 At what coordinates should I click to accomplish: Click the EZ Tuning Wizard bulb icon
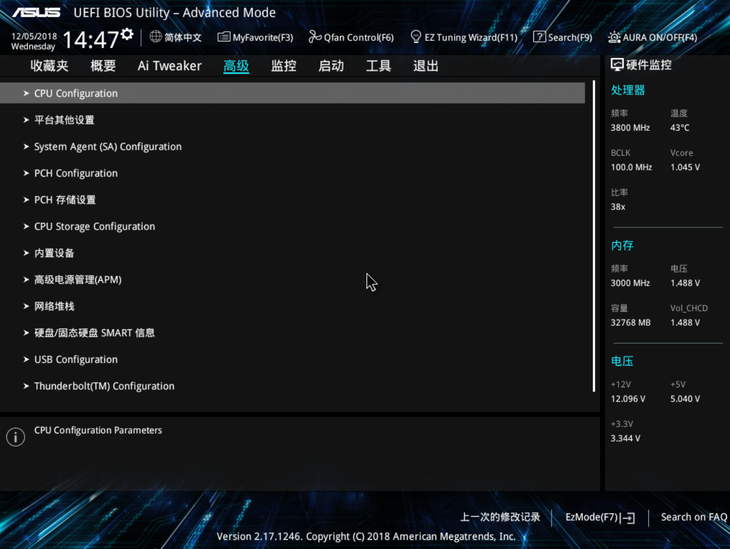(416, 37)
